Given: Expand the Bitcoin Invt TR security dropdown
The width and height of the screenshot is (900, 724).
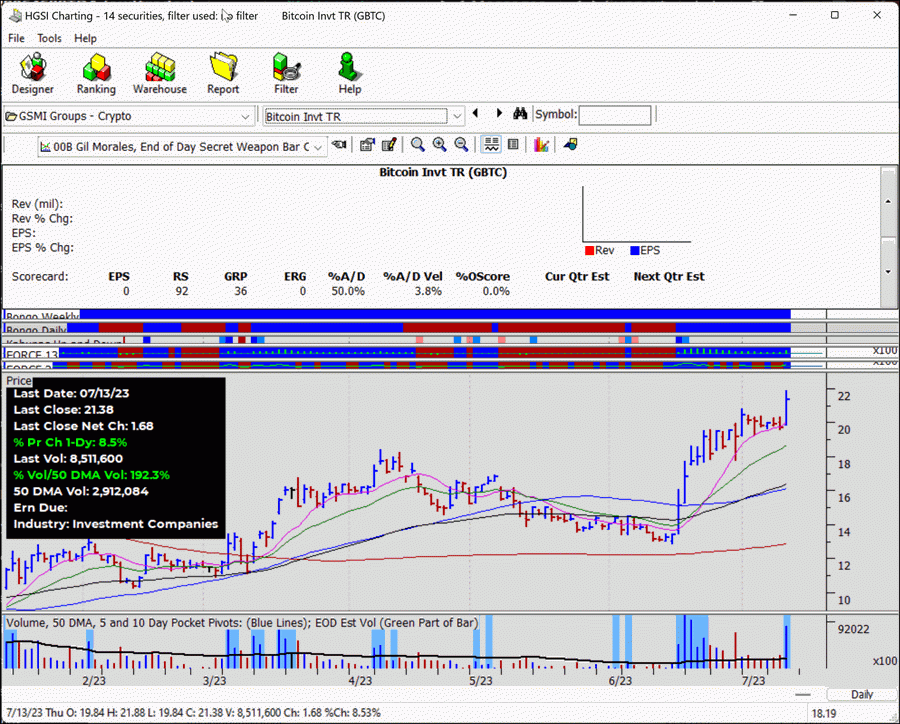Looking at the screenshot, I should [456, 117].
